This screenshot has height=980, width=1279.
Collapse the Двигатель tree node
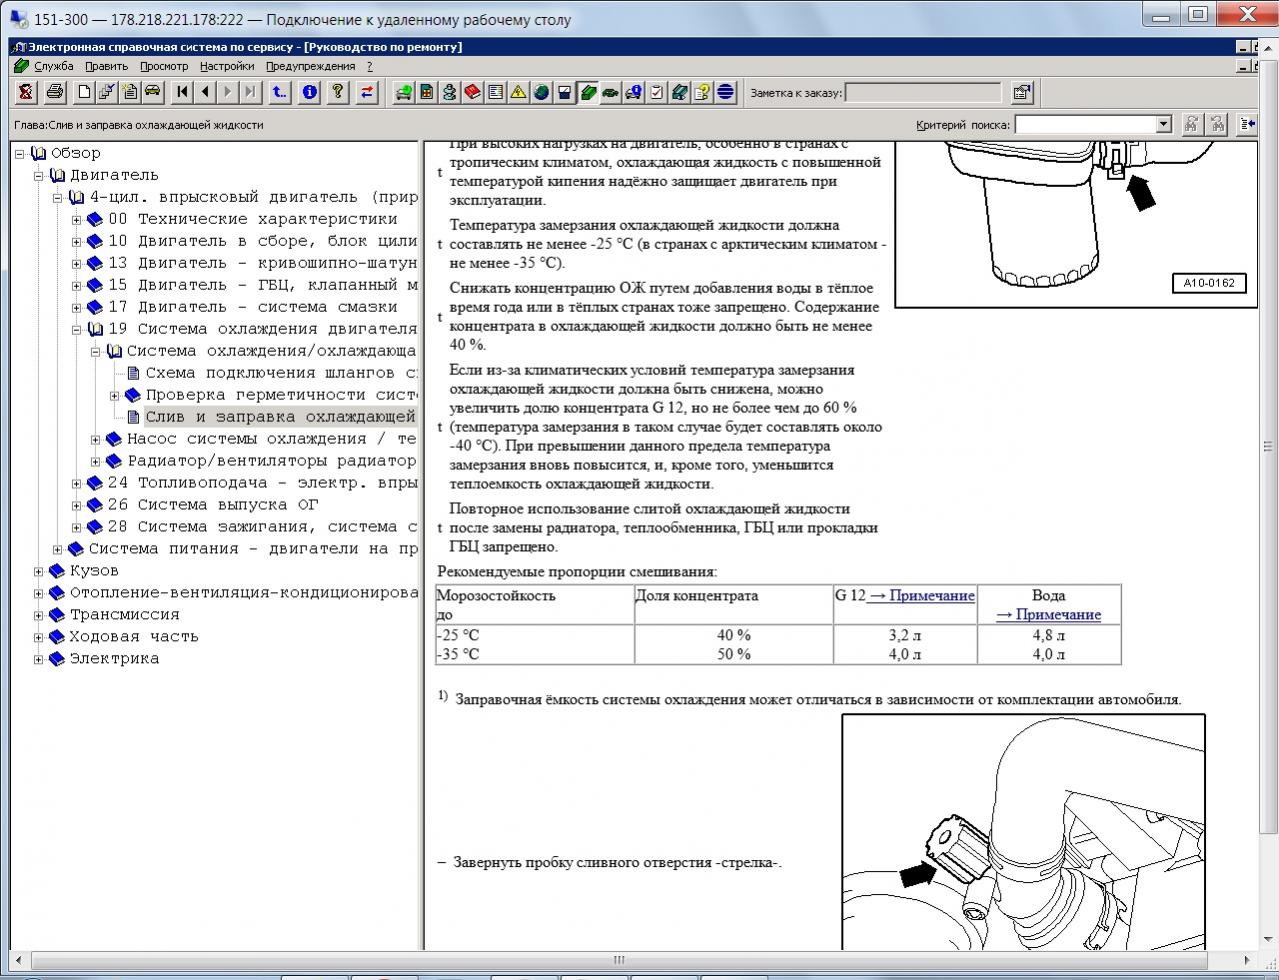pyautogui.click(x=39, y=175)
